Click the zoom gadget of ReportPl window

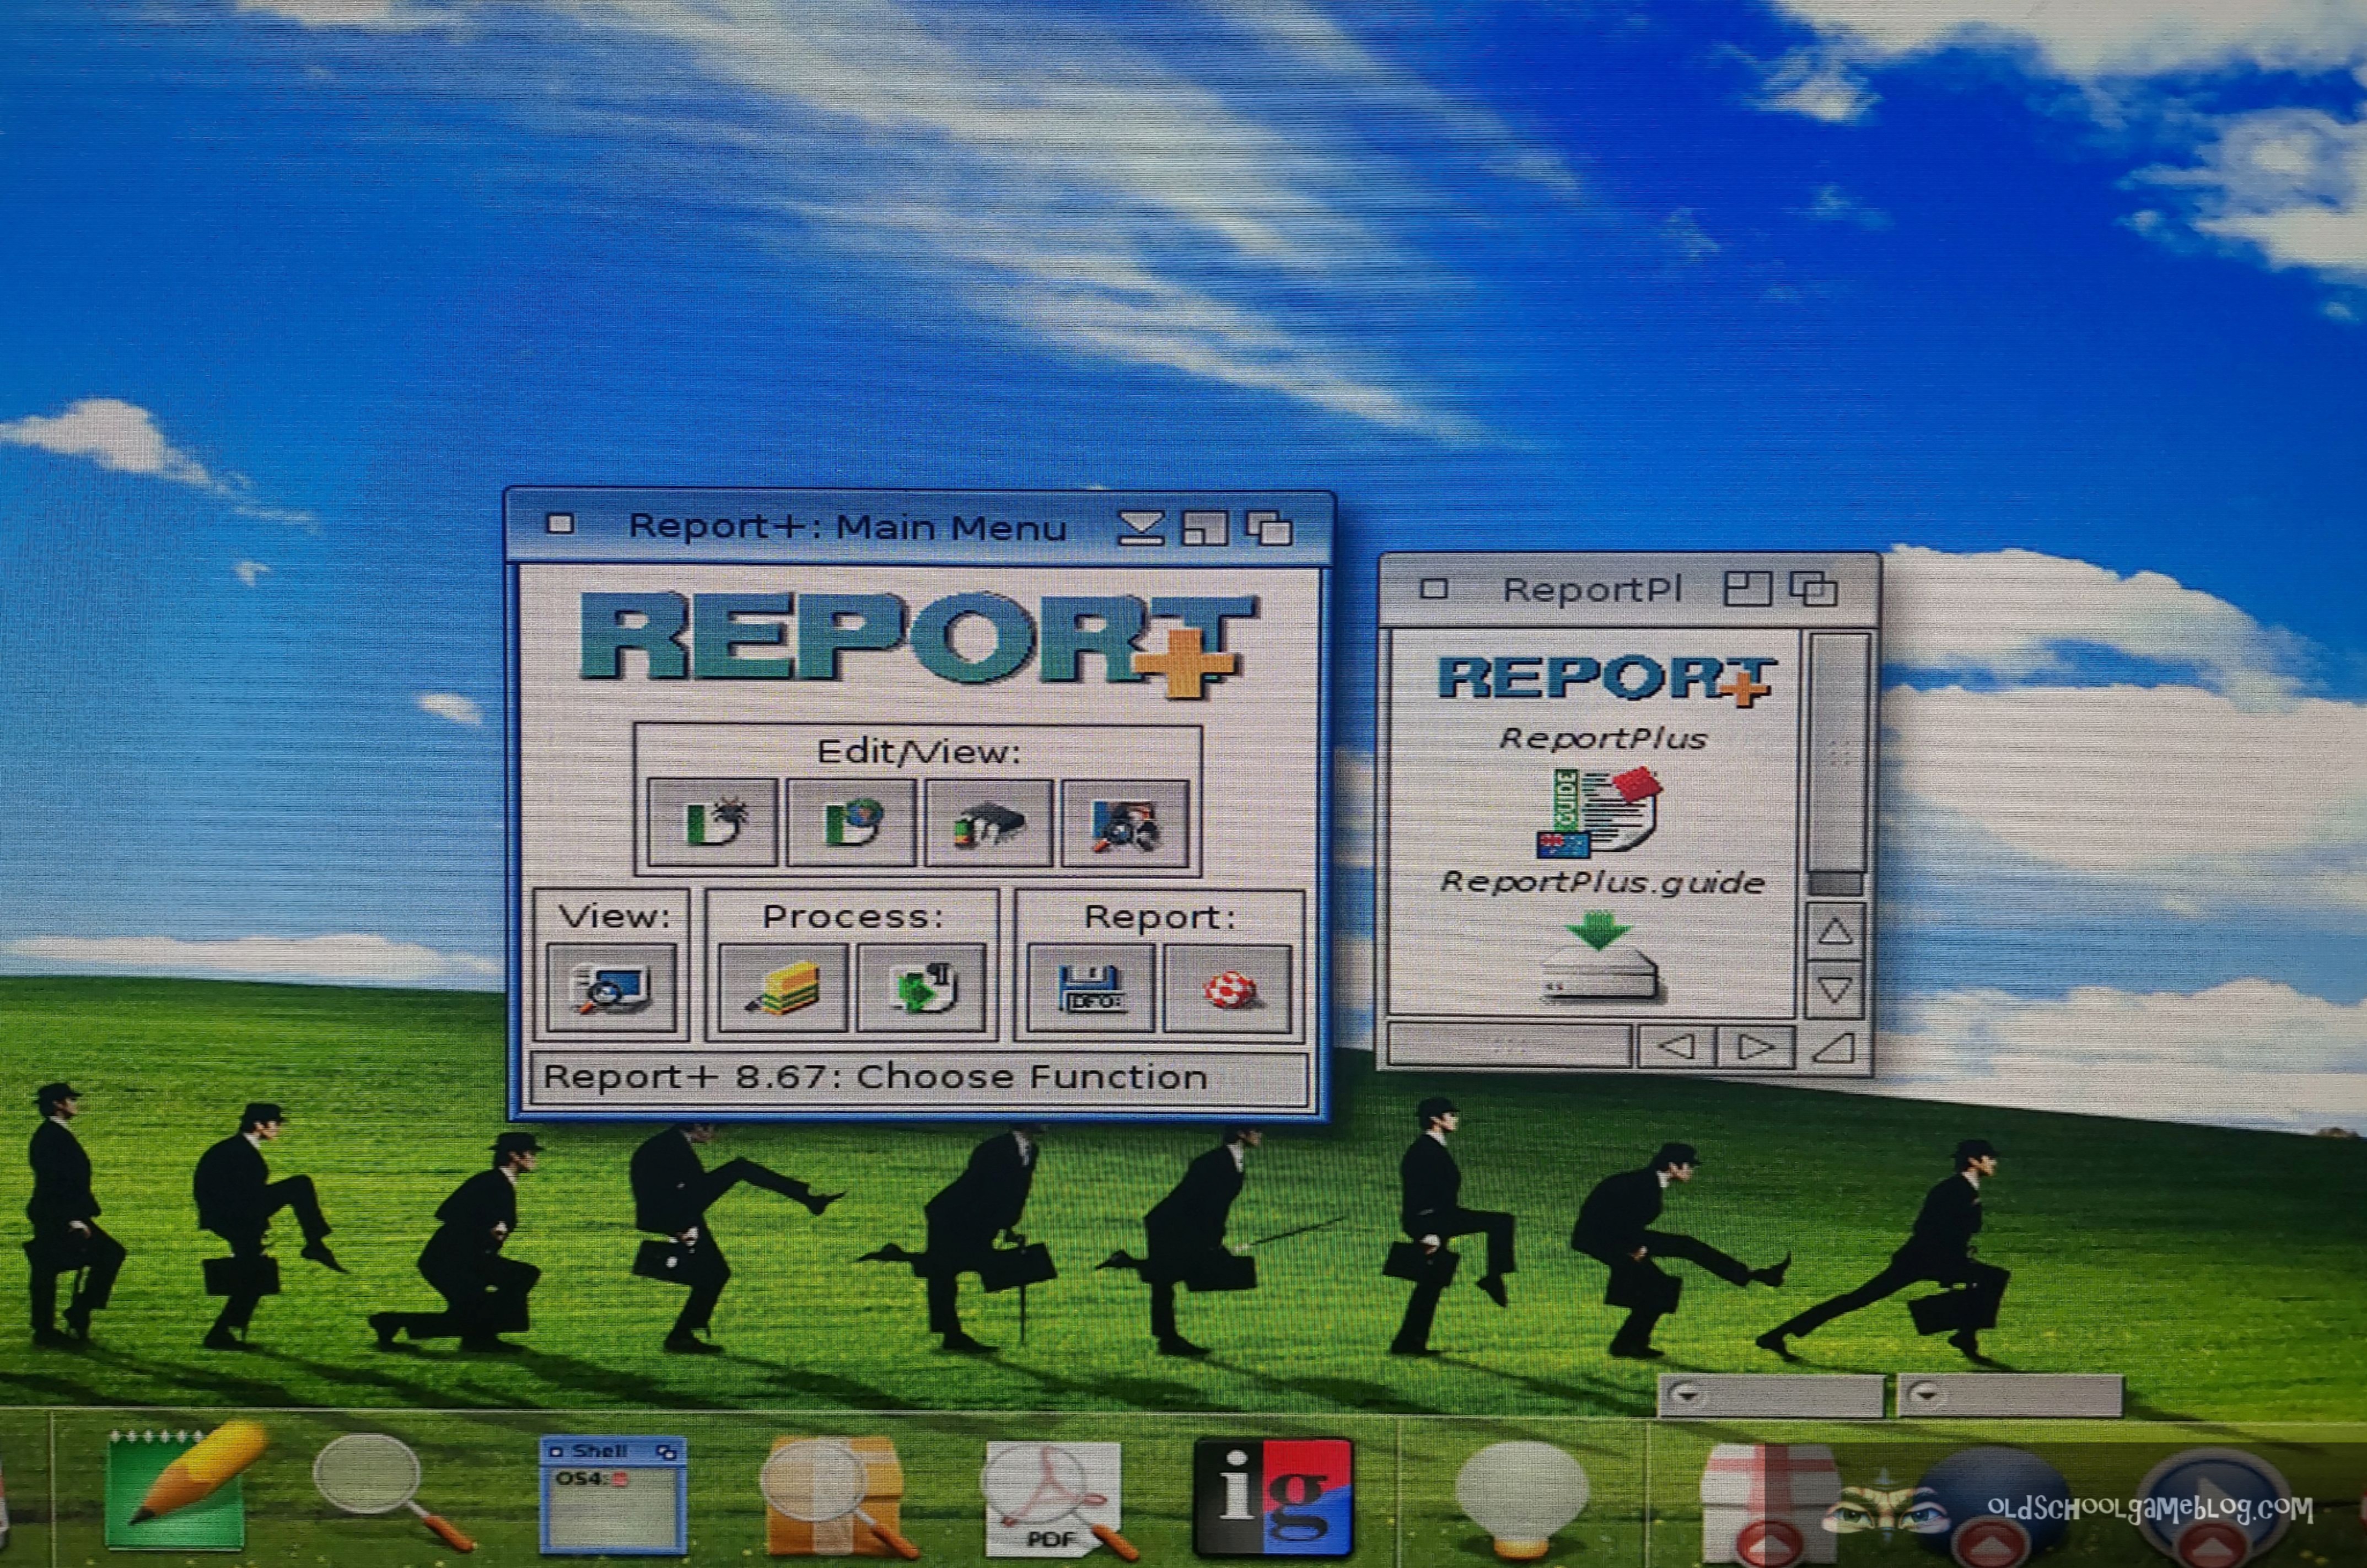point(1747,588)
